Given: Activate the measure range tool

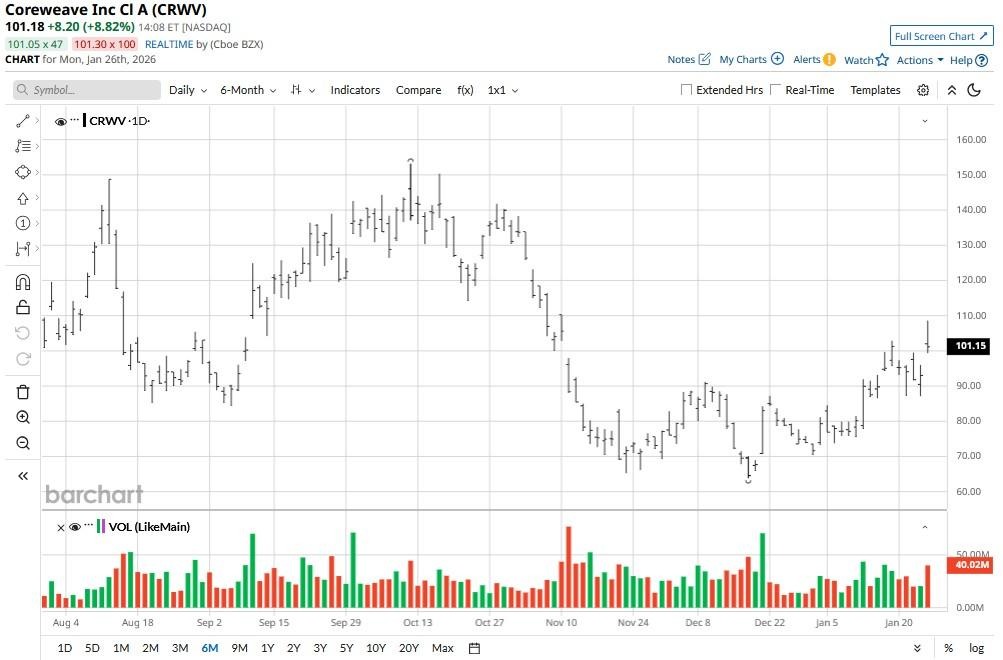Looking at the screenshot, I should 22,249.
